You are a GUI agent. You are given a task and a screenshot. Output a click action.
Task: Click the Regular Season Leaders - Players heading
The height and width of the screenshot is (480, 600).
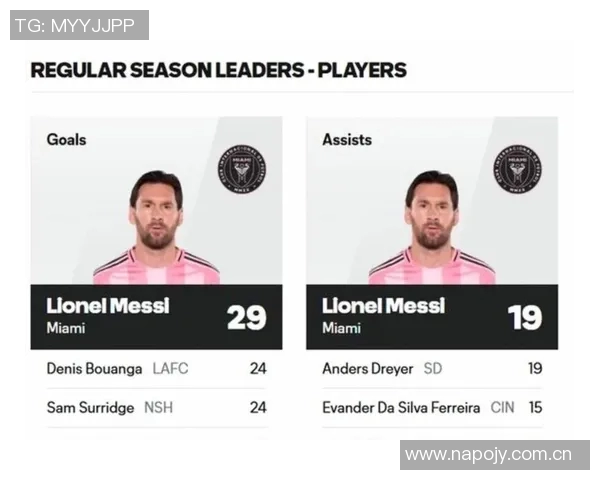pyautogui.click(x=218, y=70)
